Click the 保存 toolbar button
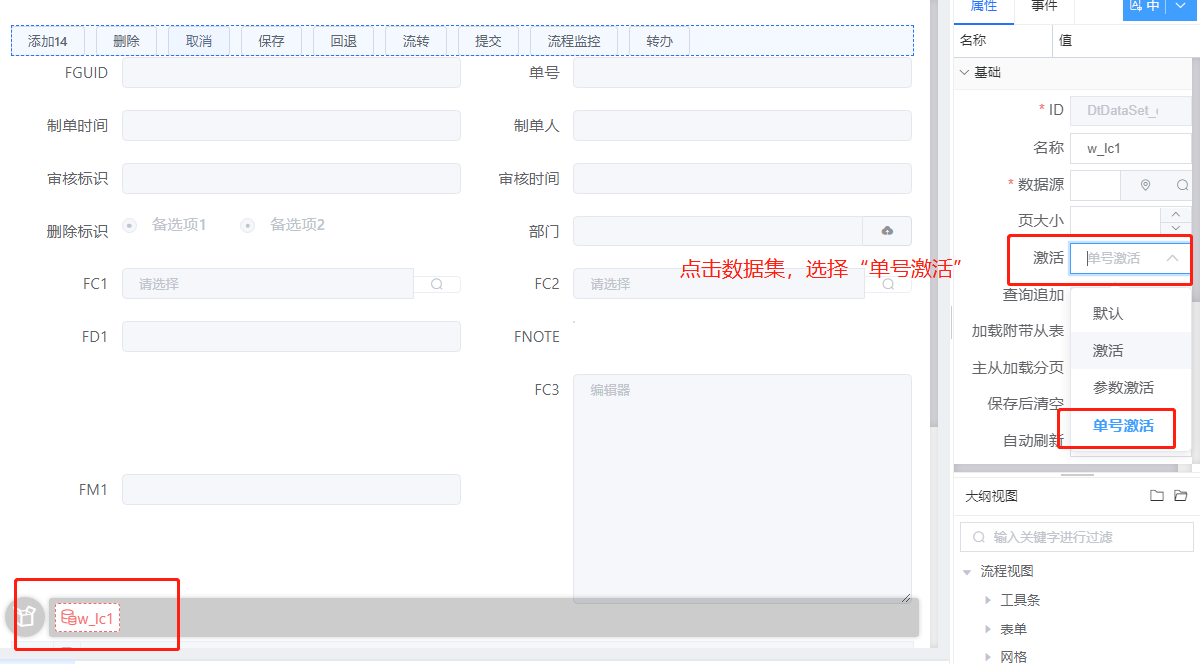The image size is (1200, 664). pyautogui.click(x=271, y=41)
